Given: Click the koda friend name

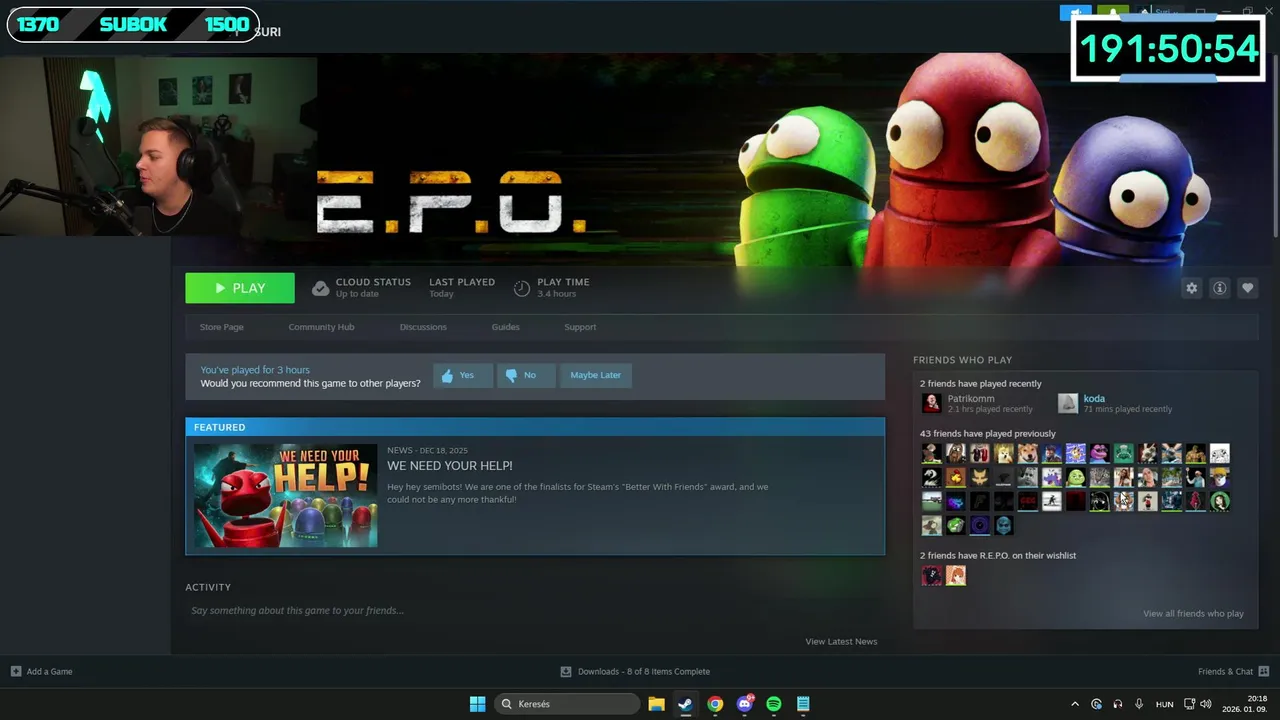Looking at the screenshot, I should [1094, 398].
